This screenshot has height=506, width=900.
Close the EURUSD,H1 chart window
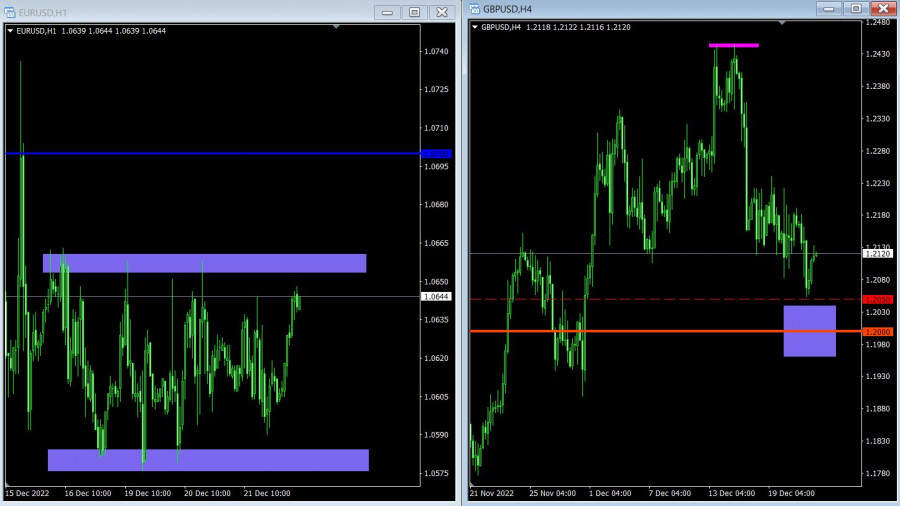tap(441, 12)
